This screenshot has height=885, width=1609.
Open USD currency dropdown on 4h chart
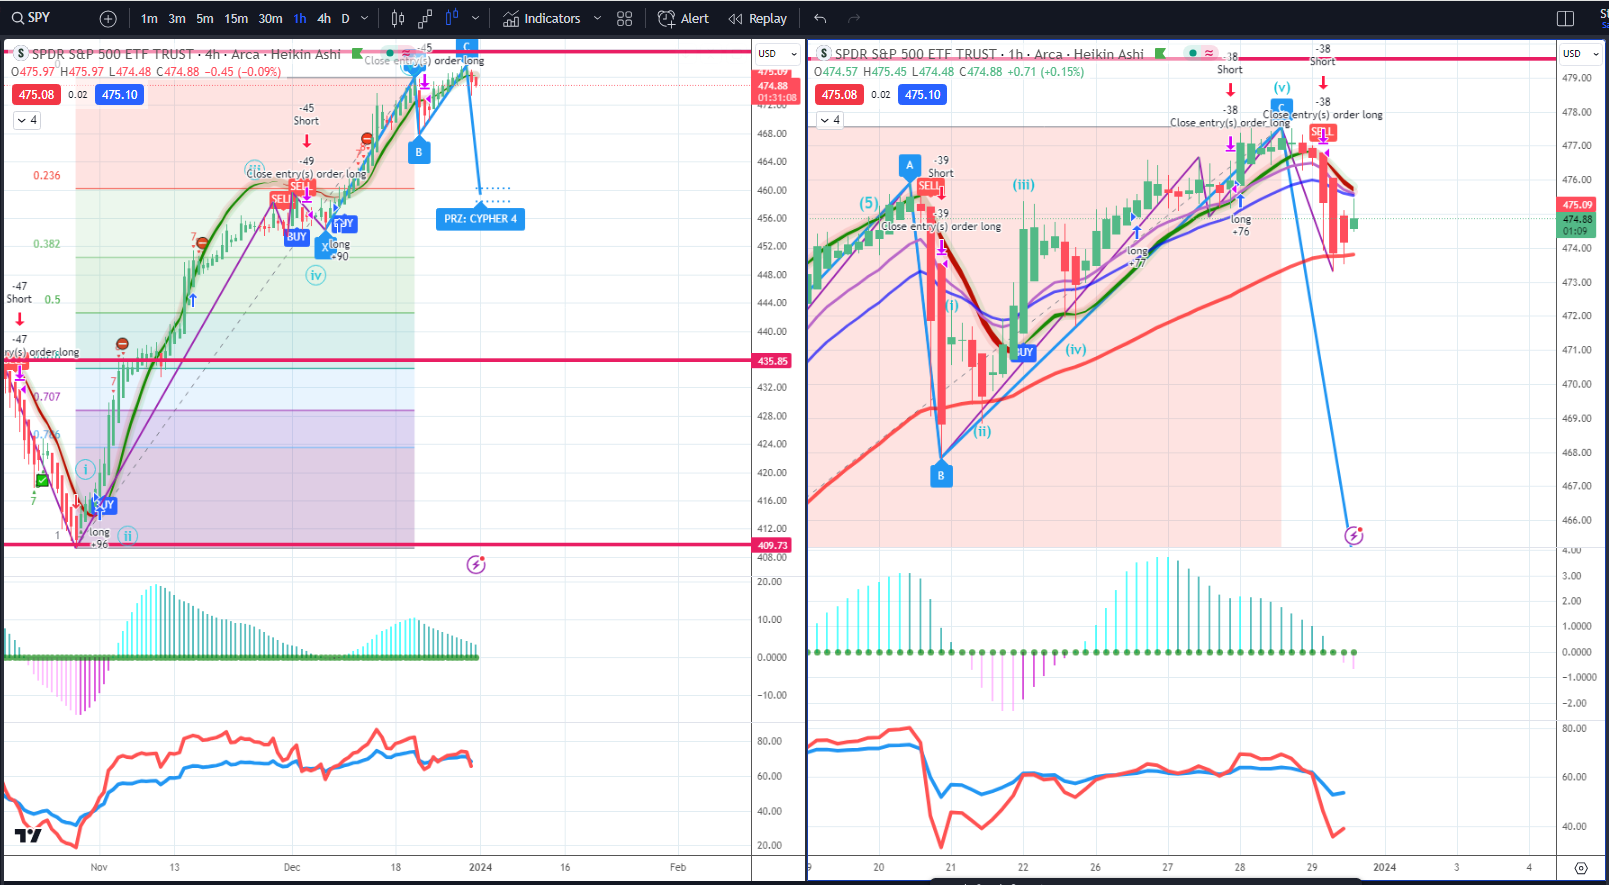pyautogui.click(x=777, y=53)
